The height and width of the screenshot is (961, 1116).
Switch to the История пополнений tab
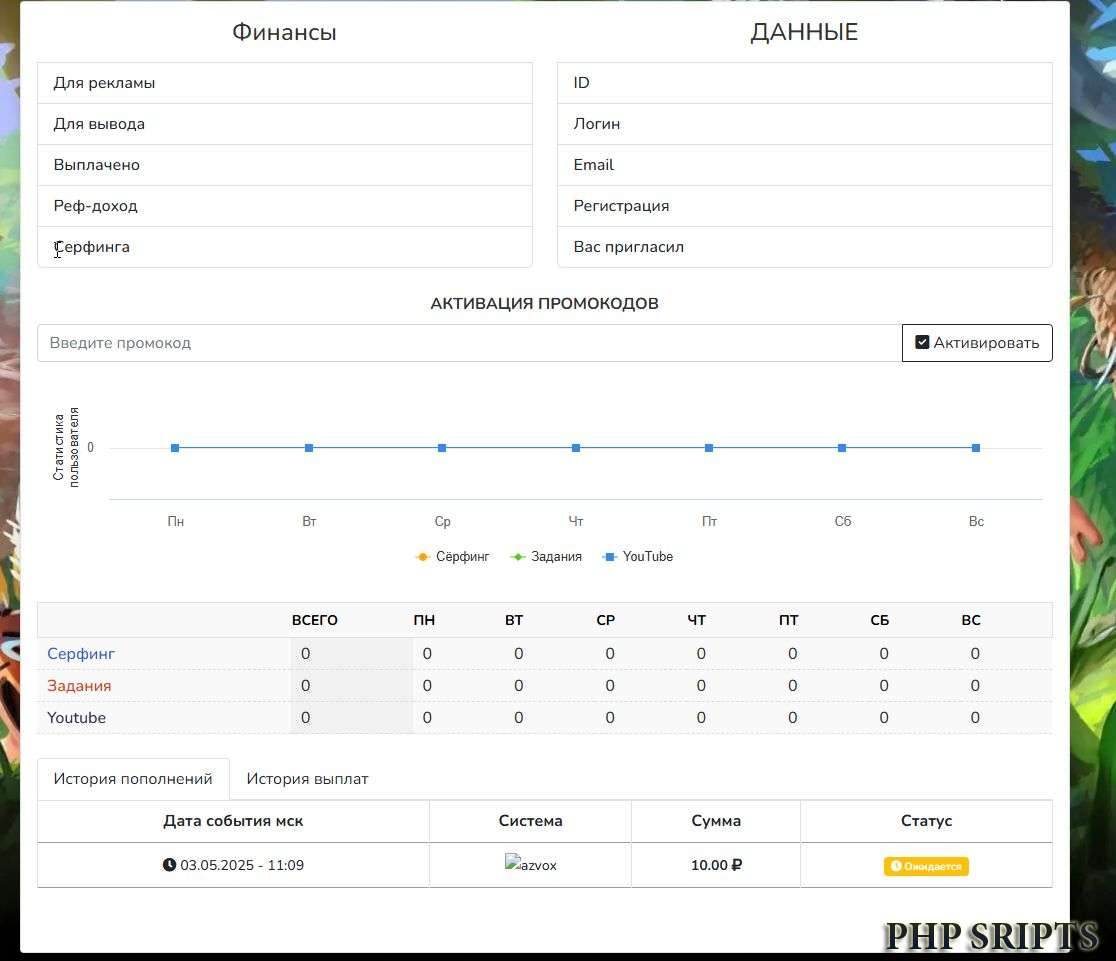coord(133,777)
